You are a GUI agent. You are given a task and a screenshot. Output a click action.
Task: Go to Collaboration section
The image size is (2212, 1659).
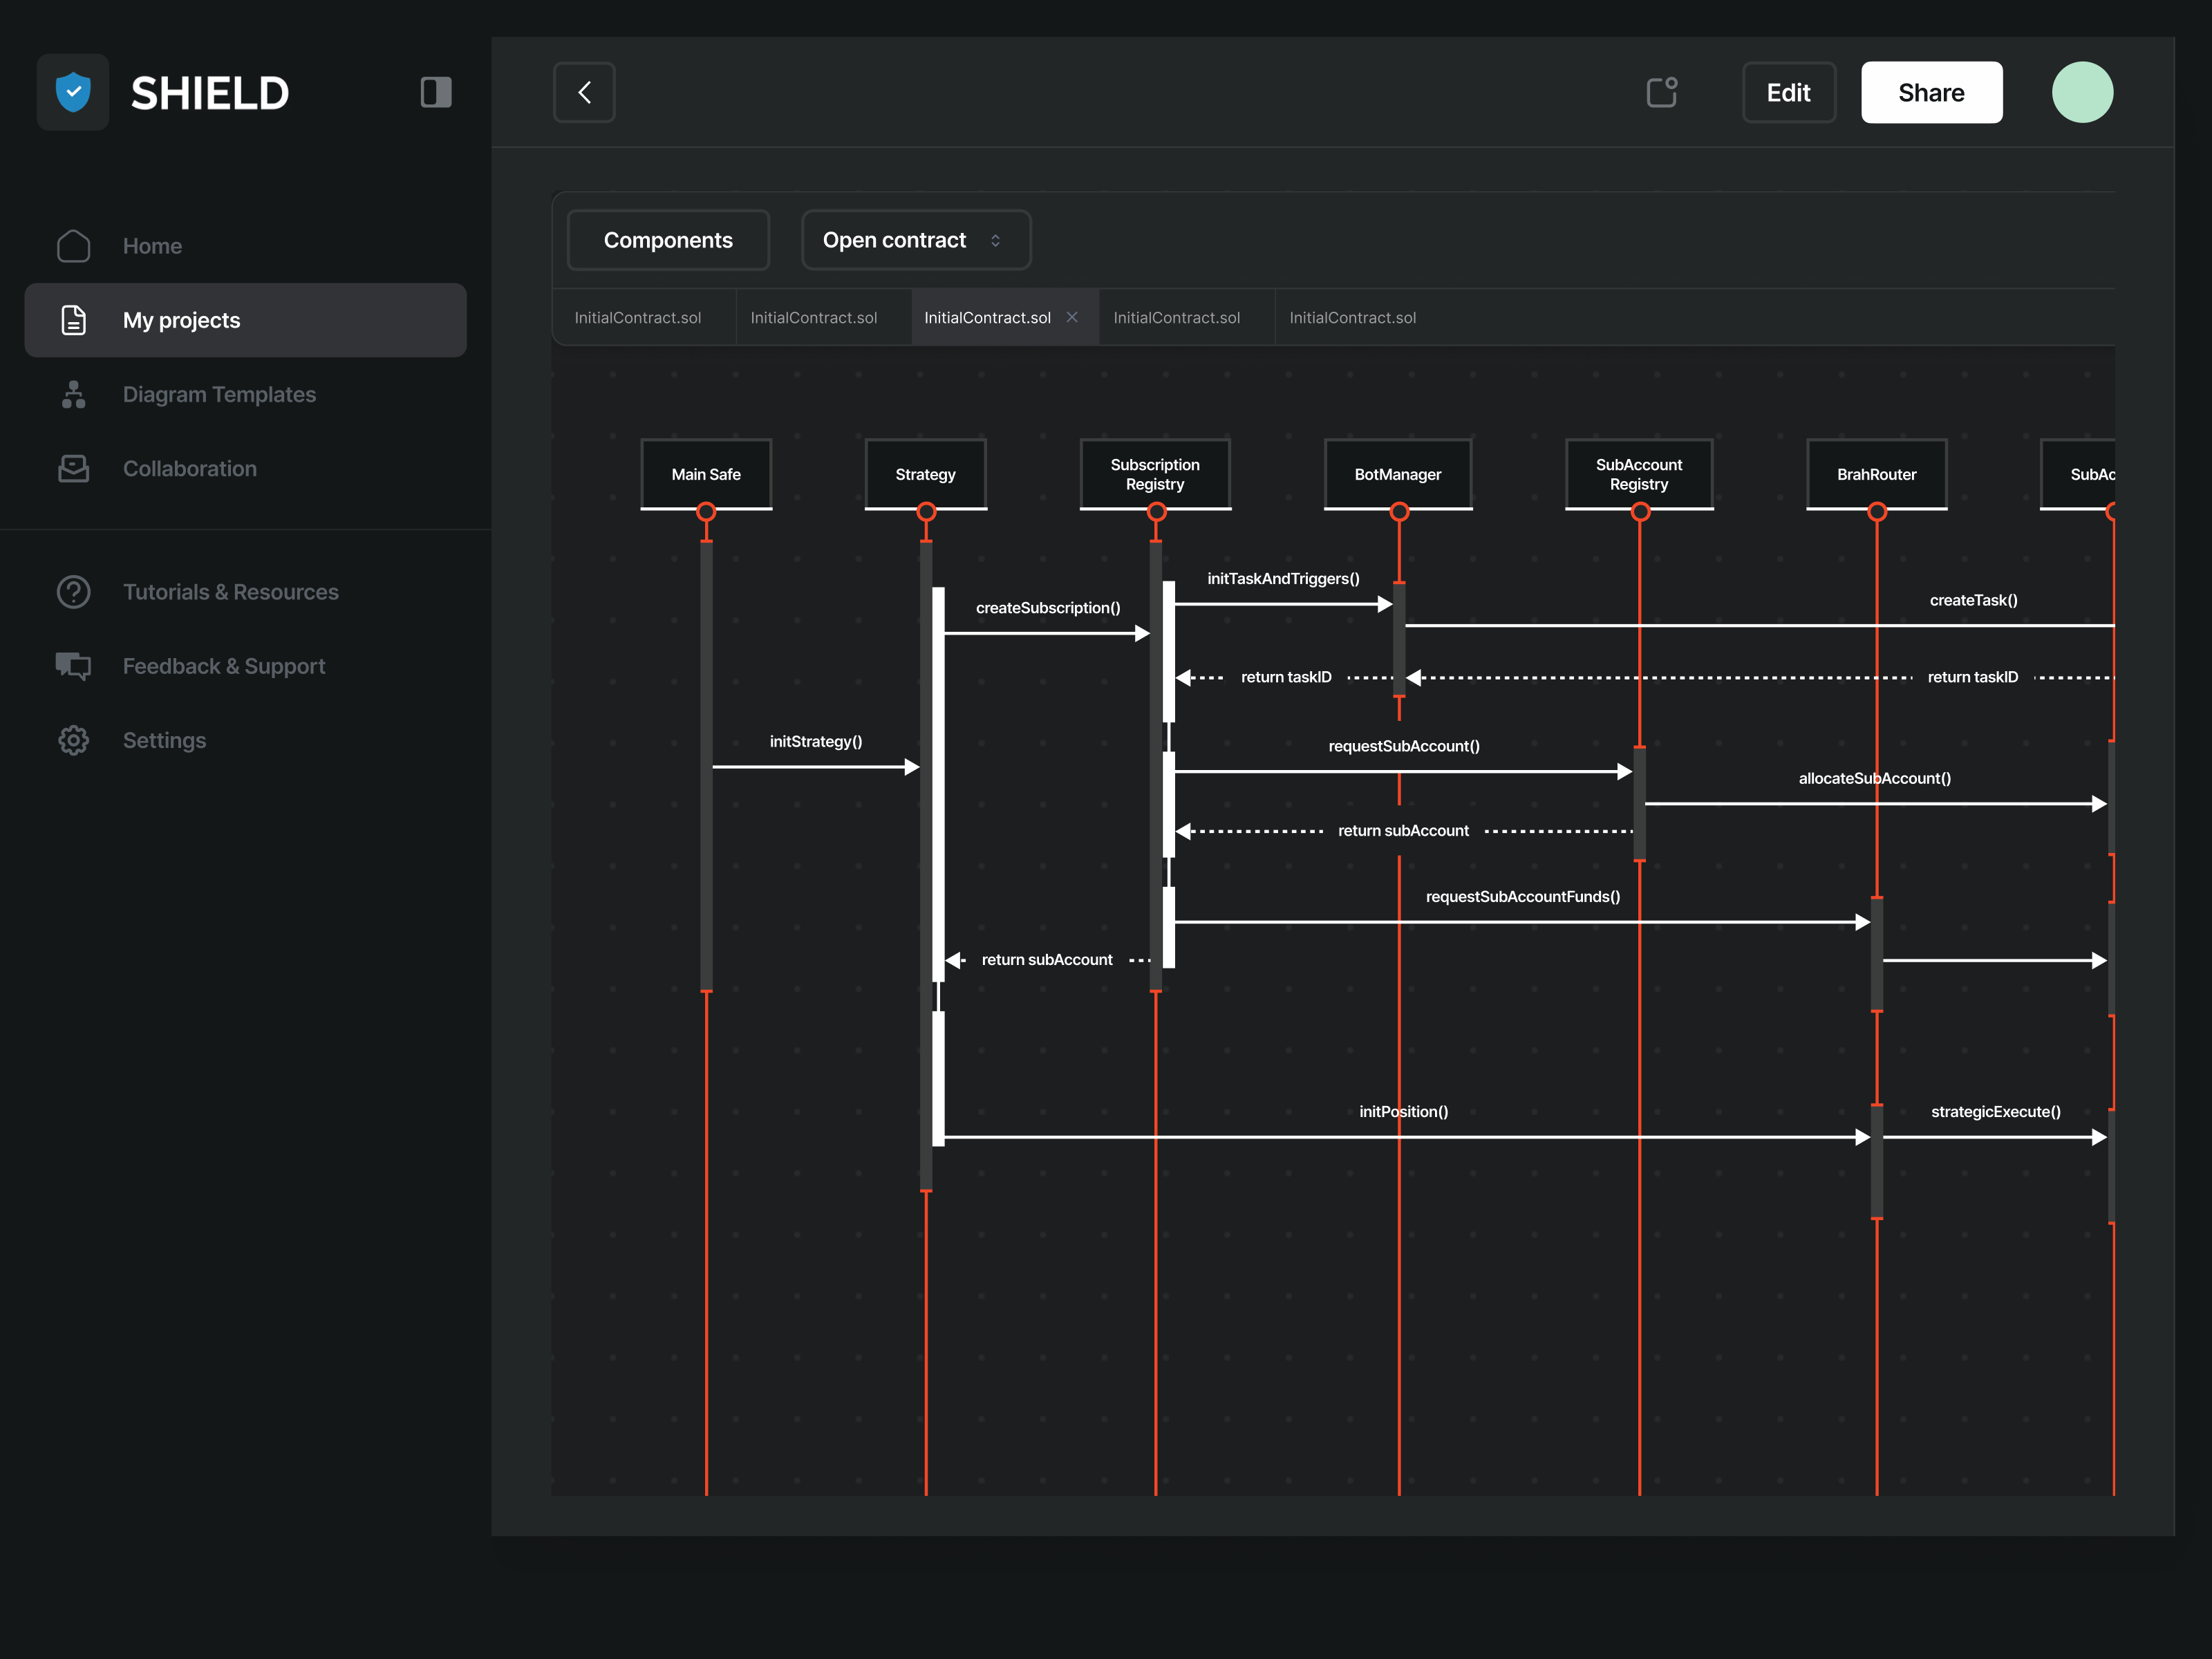tap(190, 468)
